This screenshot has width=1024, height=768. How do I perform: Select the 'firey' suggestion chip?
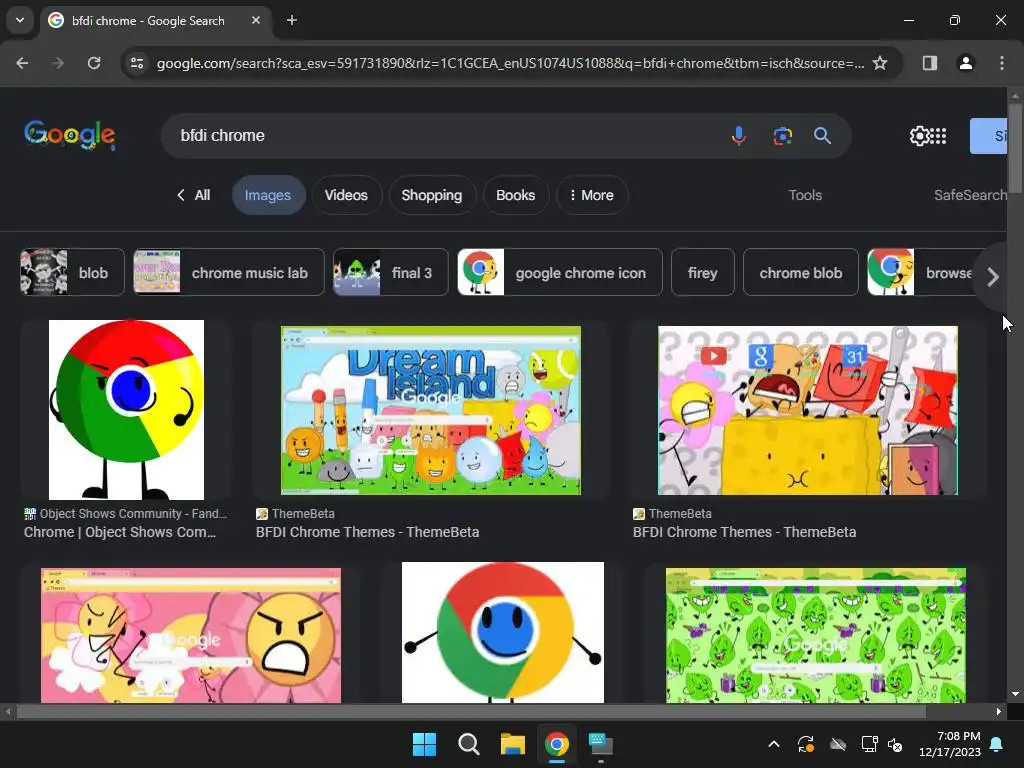pyautogui.click(x=703, y=272)
